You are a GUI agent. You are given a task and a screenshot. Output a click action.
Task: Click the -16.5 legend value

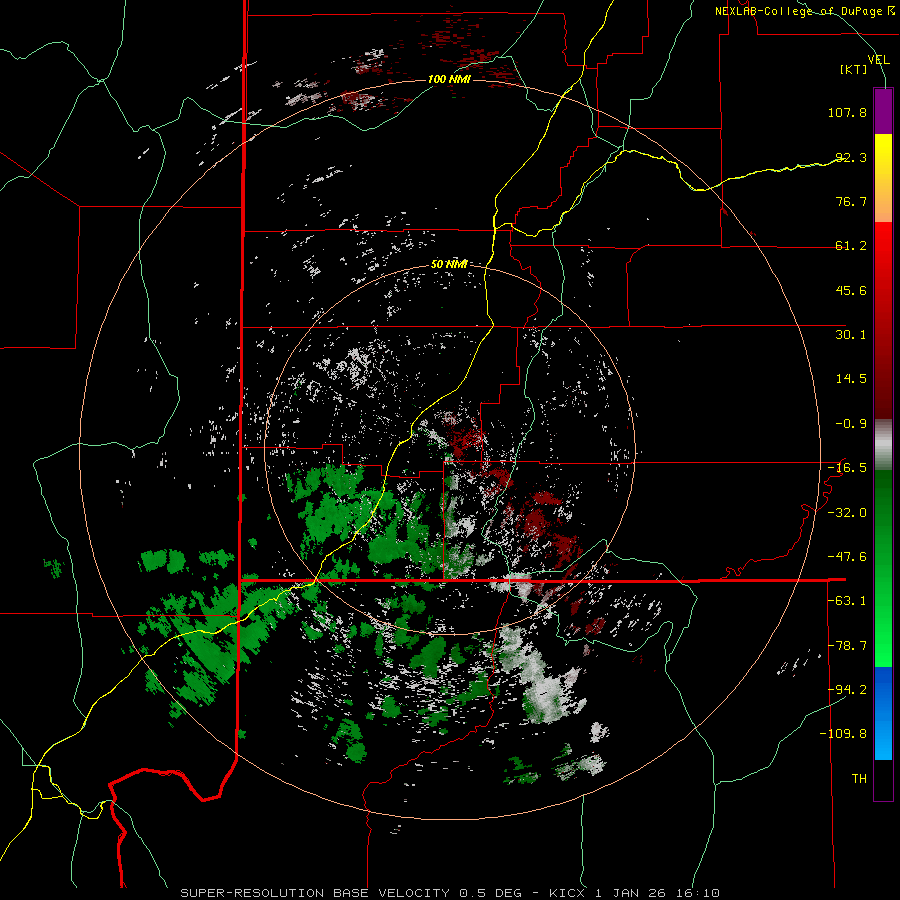click(x=847, y=468)
